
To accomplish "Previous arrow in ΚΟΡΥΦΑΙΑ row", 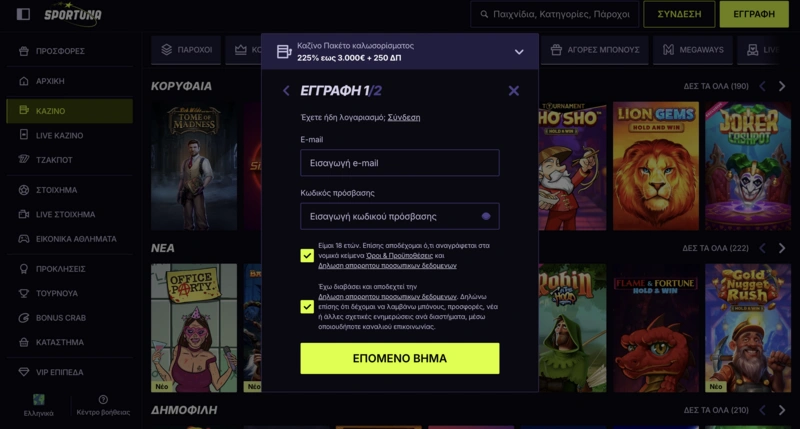I will pyautogui.click(x=763, y=86).
